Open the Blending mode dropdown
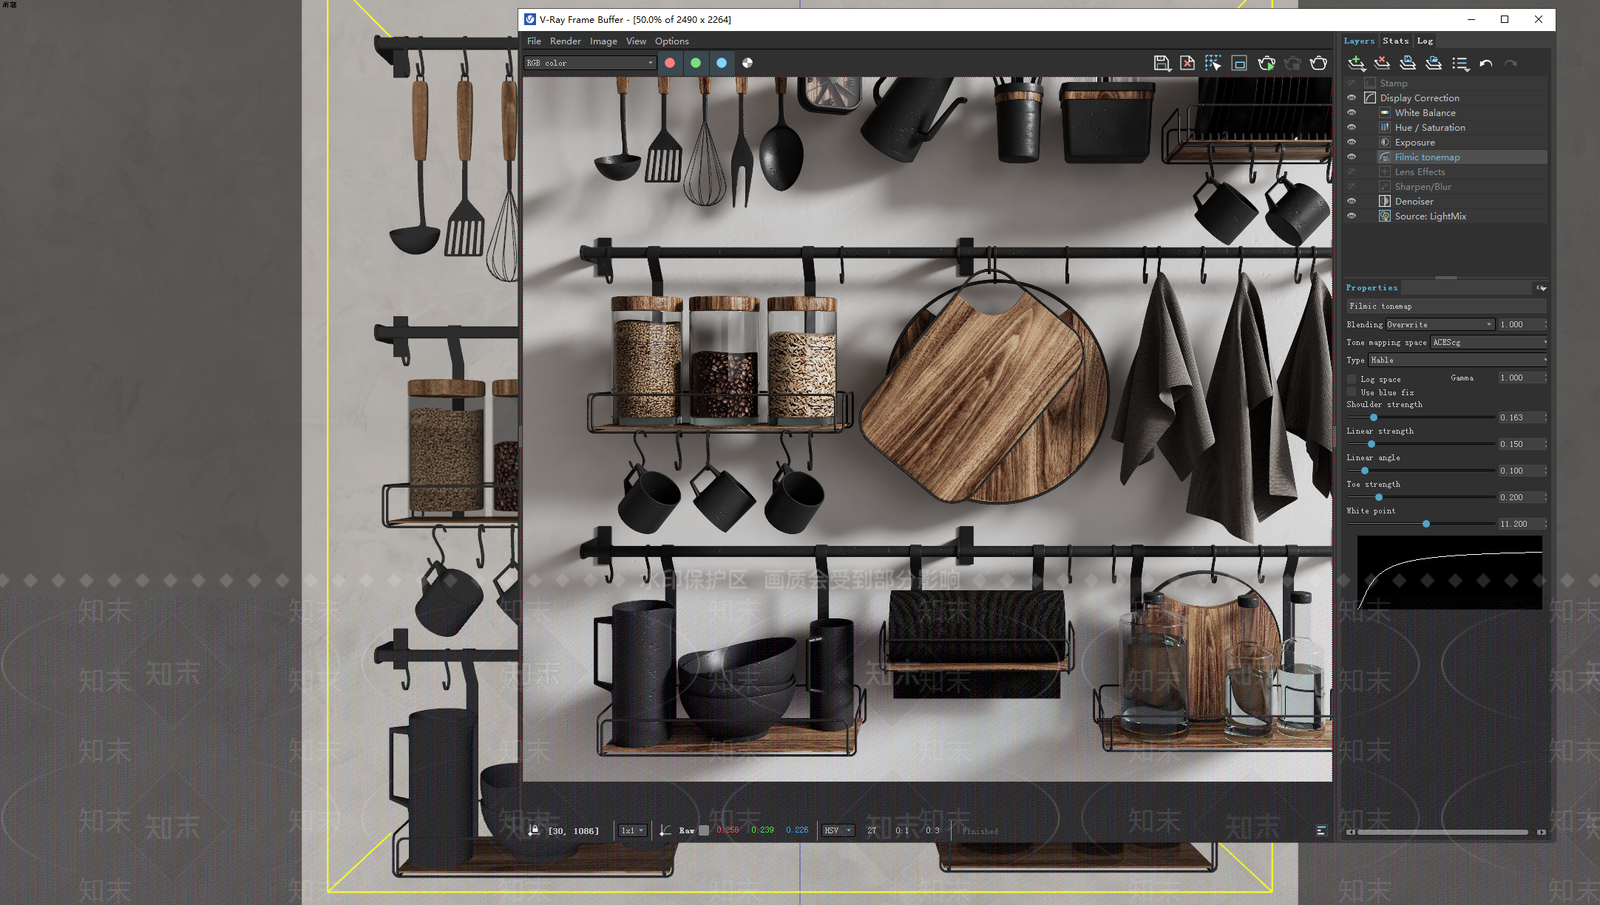The height and width of the screenshot is (905, 1600). (x=1440, y=325)
